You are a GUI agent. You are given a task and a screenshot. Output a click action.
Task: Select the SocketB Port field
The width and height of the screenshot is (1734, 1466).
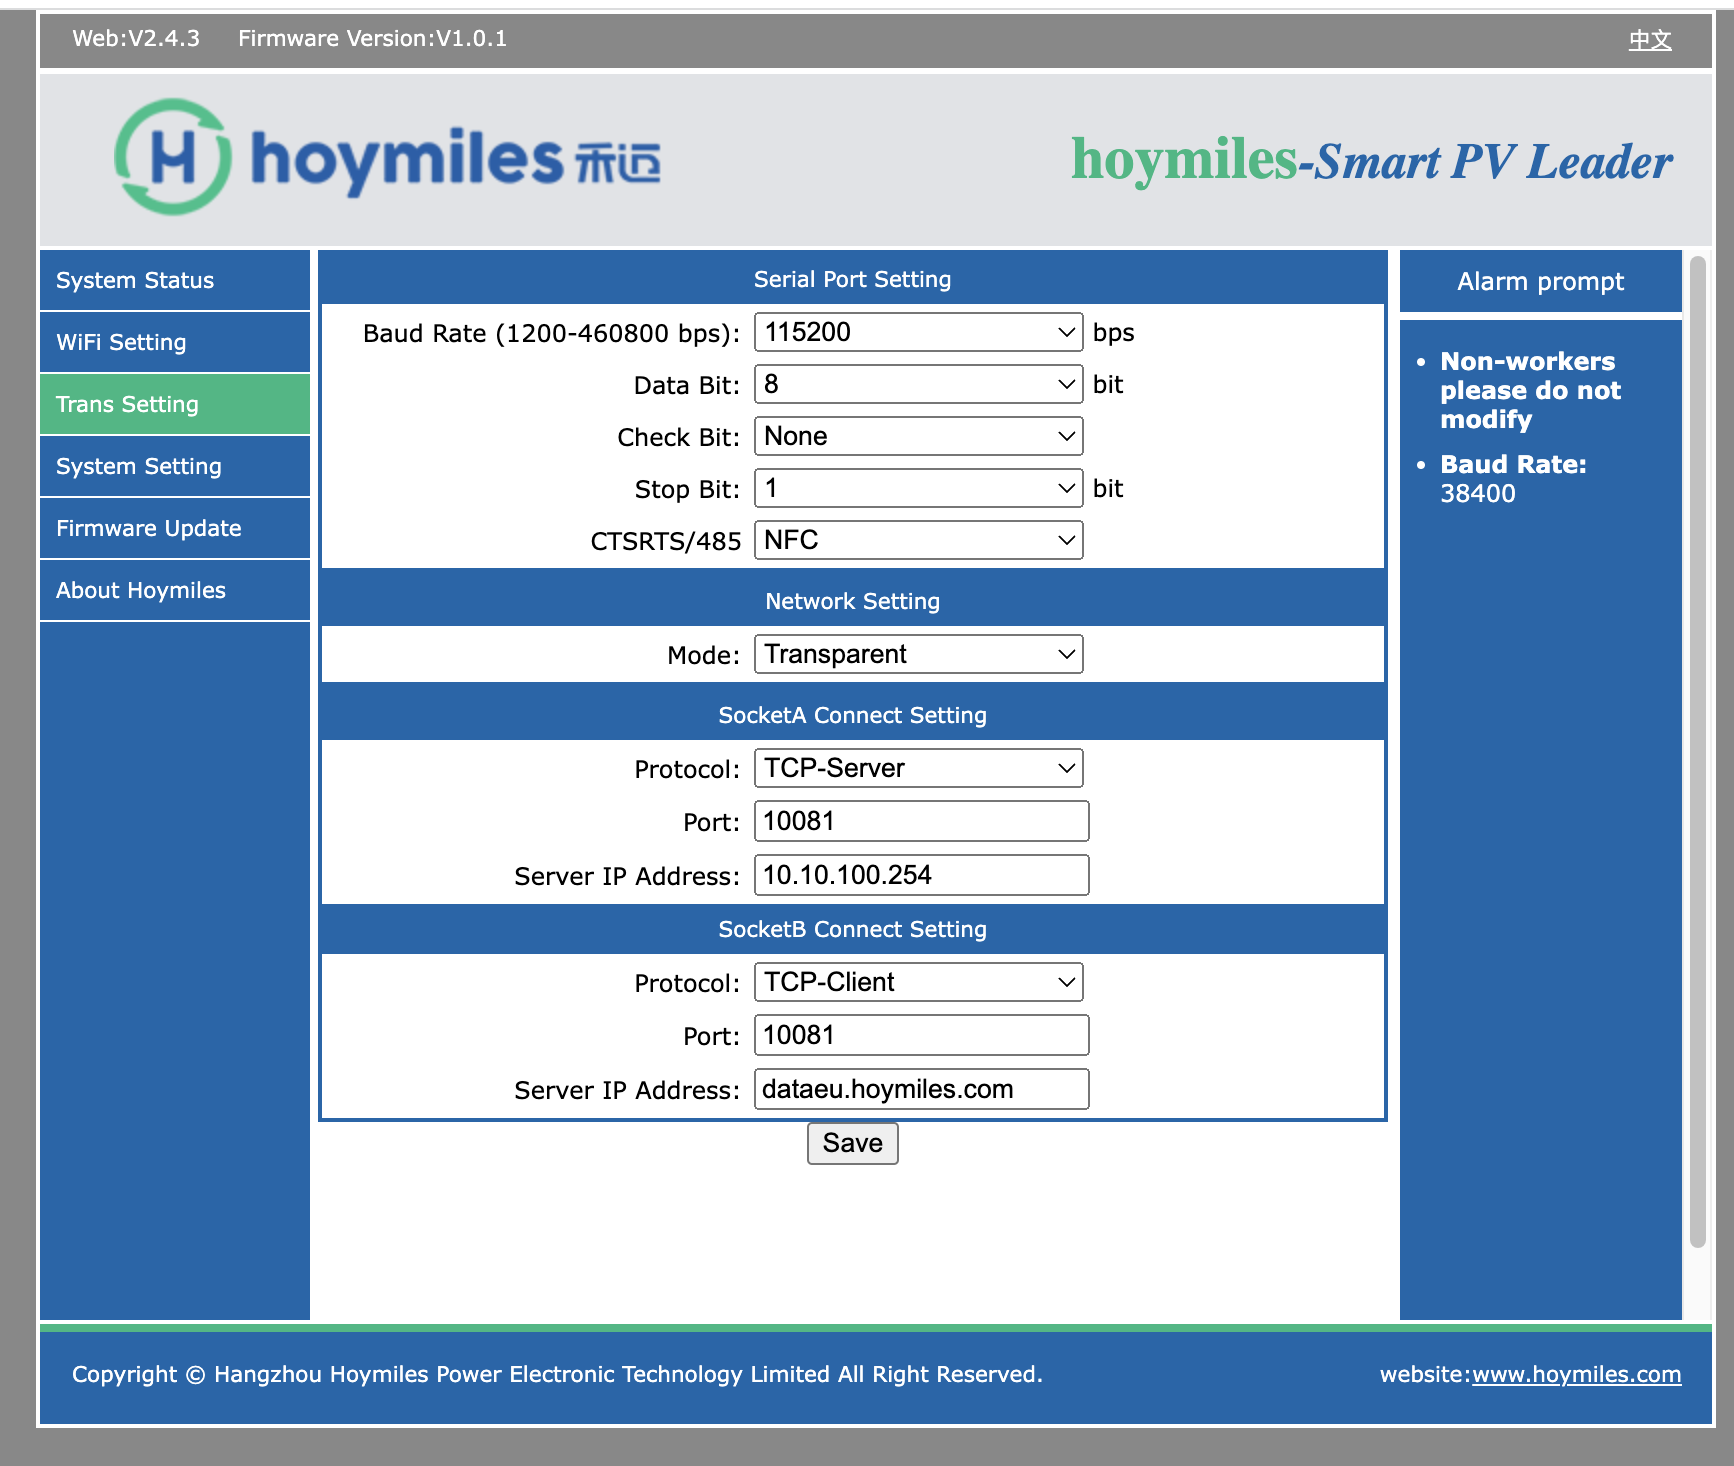coord(920,1035)
